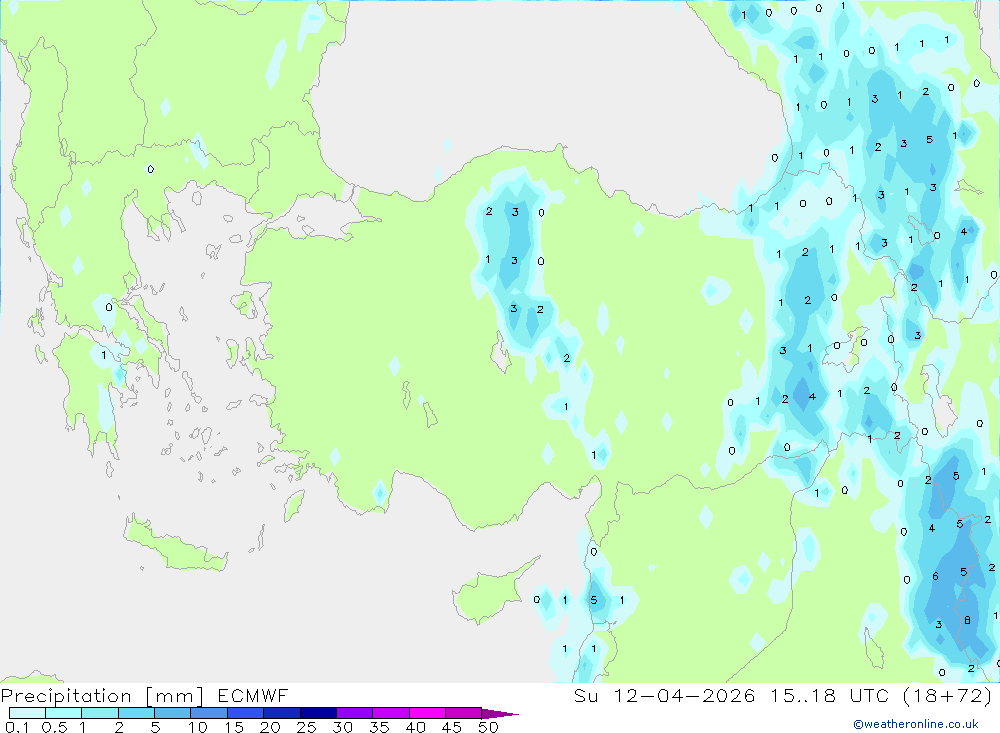Click the date 12-04-2026 in the footer
The height and width of the screenshot is (733, 1000).
[684, 696]
